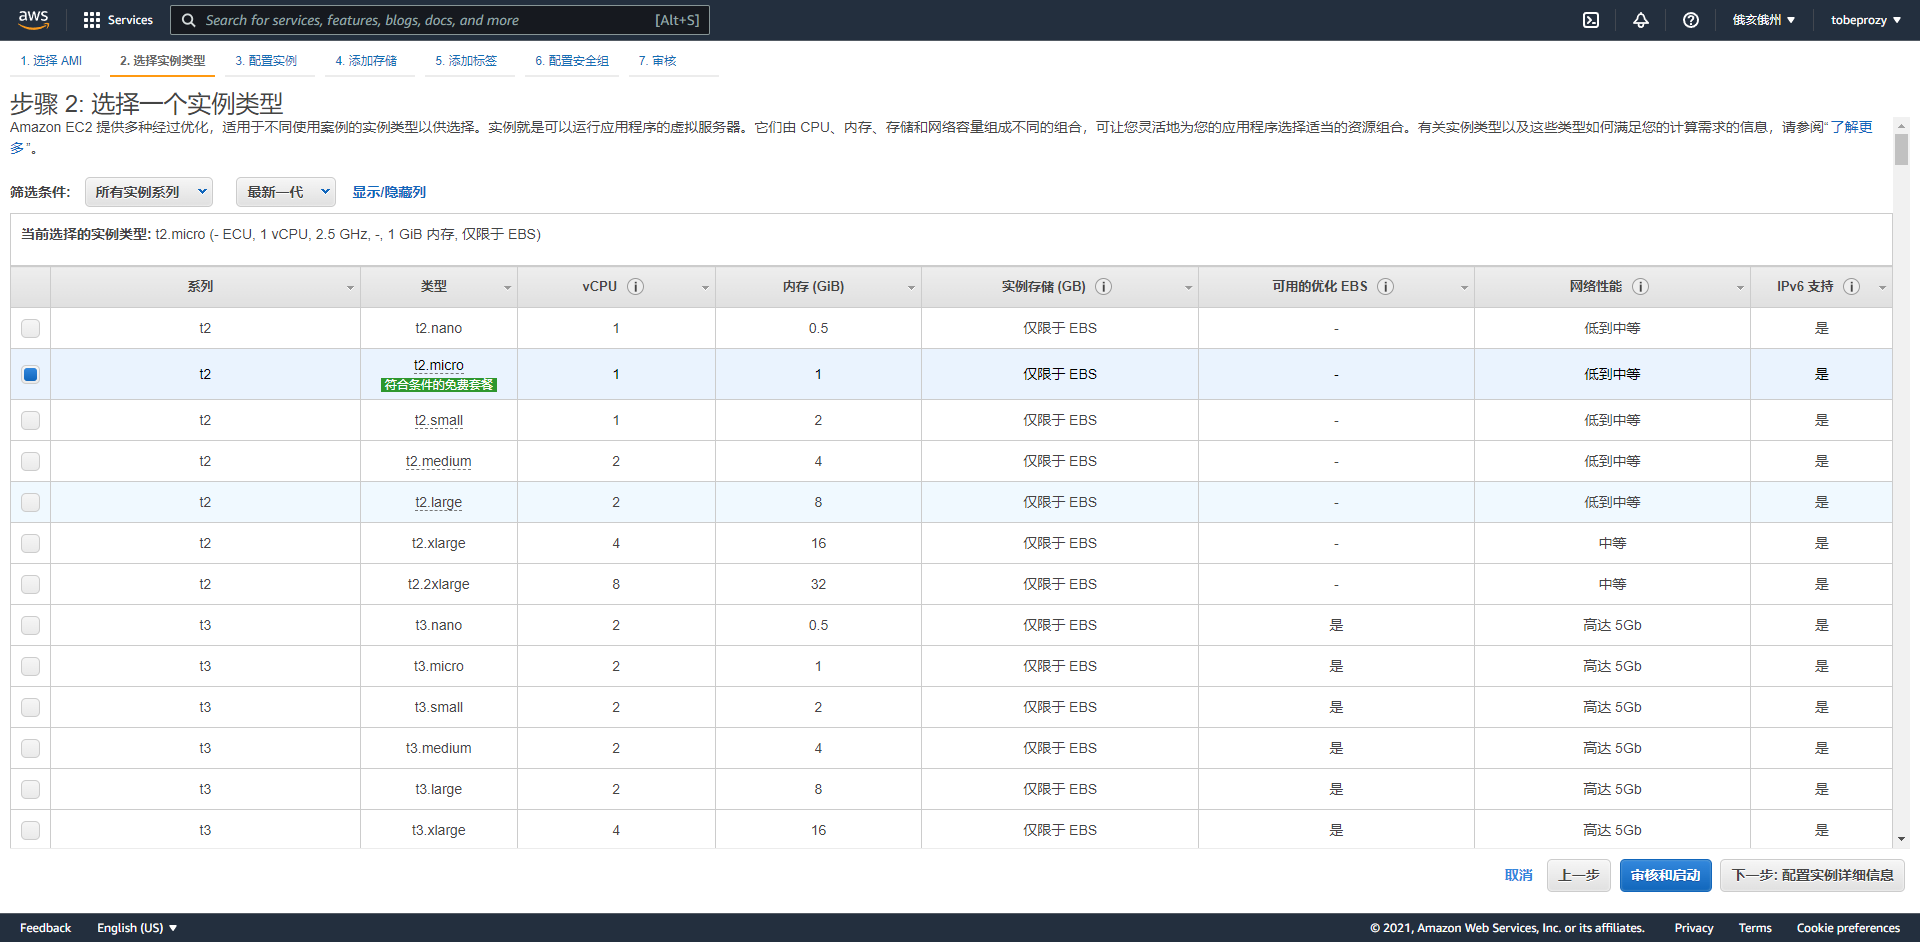Click the scrollbar down arrow

(1901, 840)
